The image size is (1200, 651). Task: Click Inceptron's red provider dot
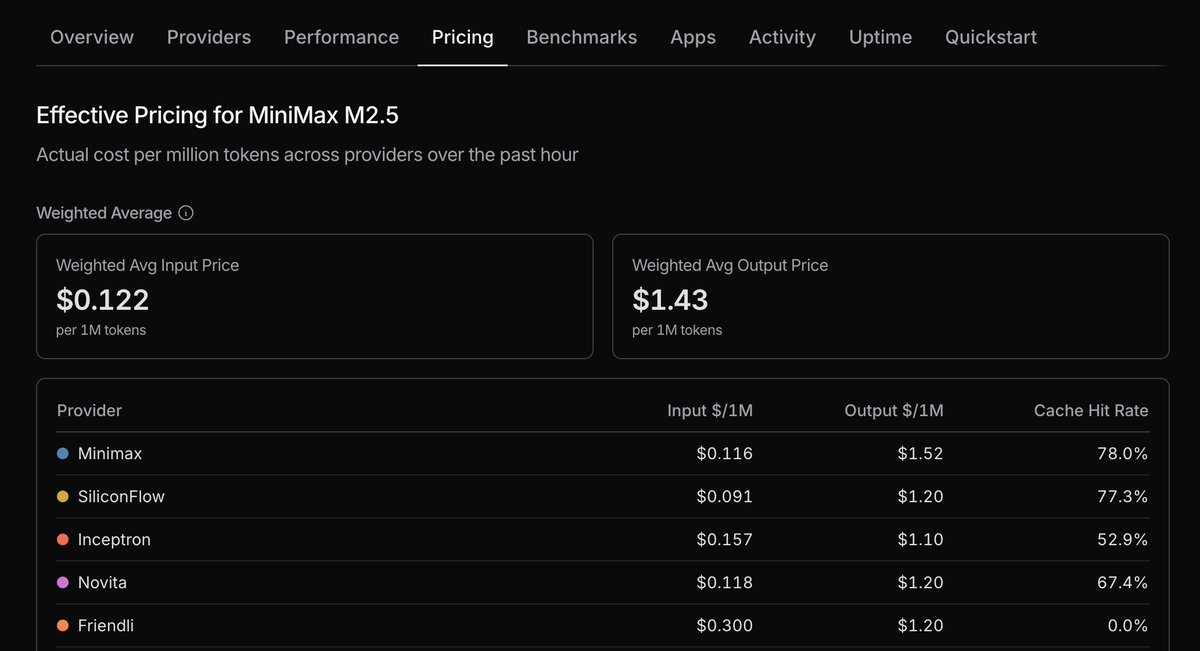click(63, 539)
